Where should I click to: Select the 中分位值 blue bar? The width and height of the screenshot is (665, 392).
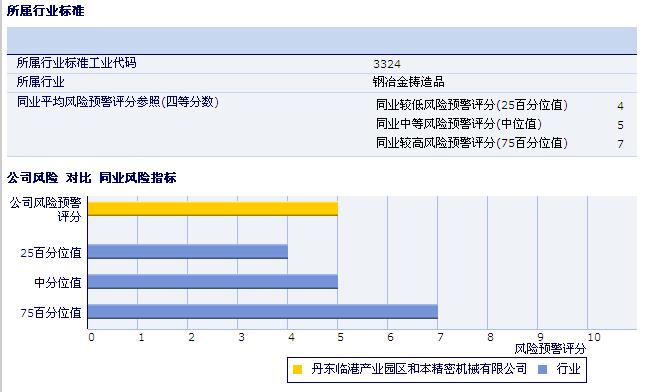213,282
